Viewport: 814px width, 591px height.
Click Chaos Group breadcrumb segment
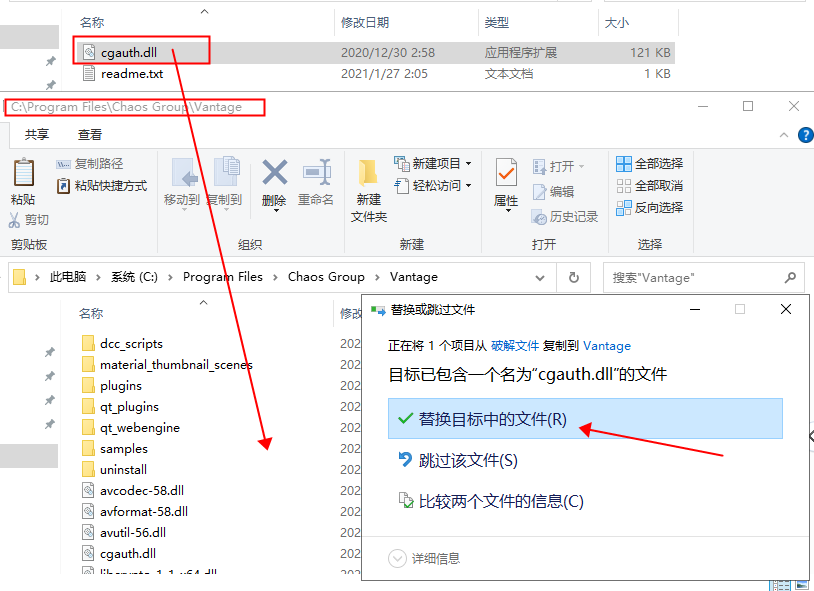click(x=326, y=277)
